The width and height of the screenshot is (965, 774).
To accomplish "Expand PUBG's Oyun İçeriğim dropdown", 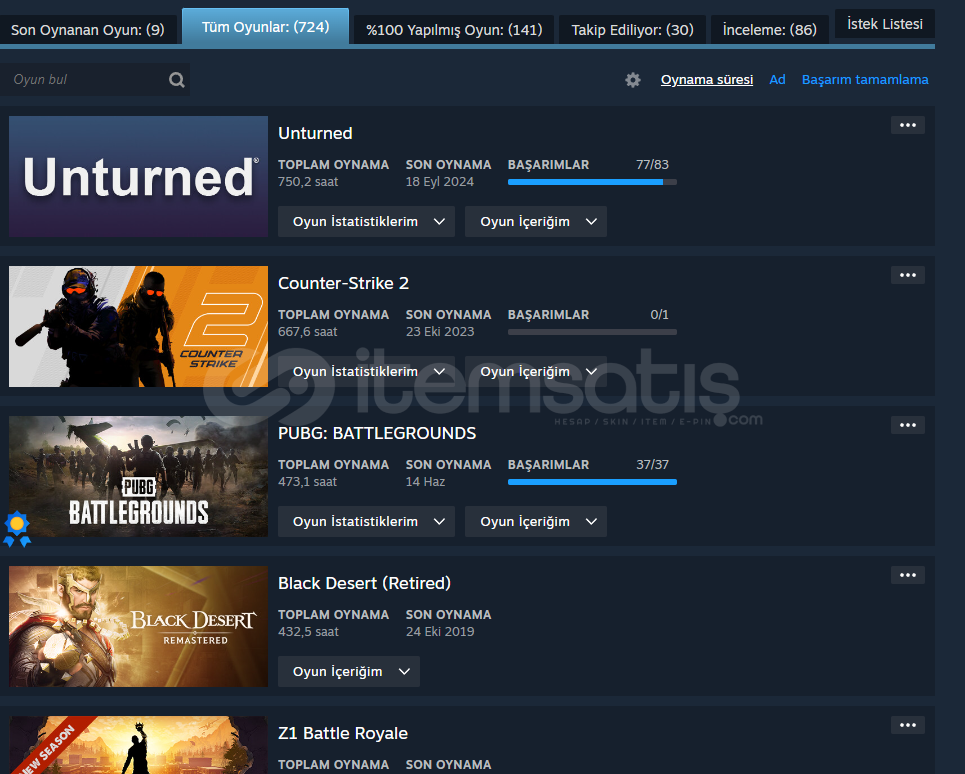I will coord(535,522).
